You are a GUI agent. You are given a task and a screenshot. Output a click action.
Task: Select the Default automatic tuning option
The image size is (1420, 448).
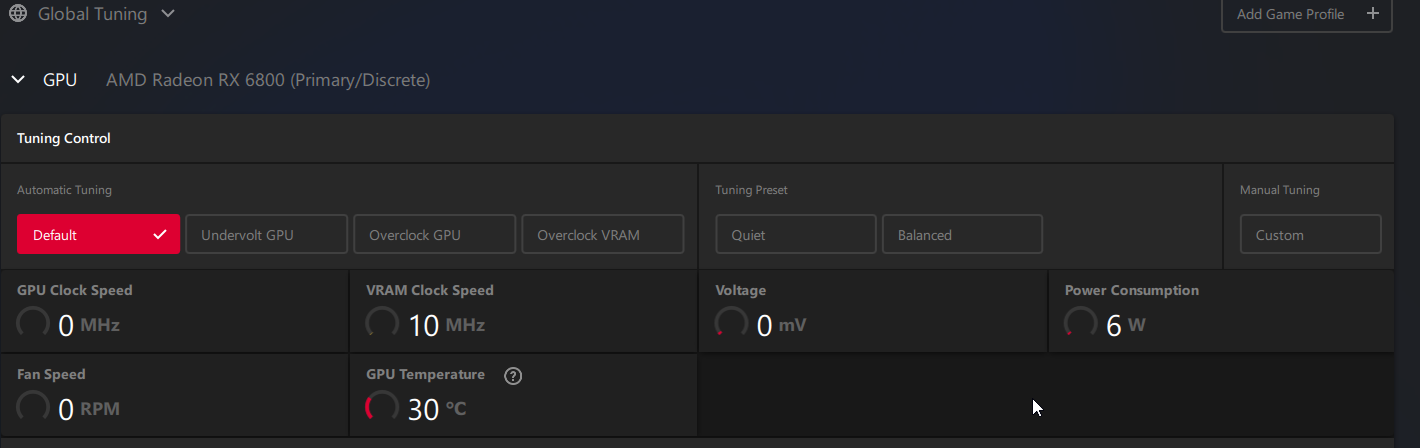coord(98,235)
